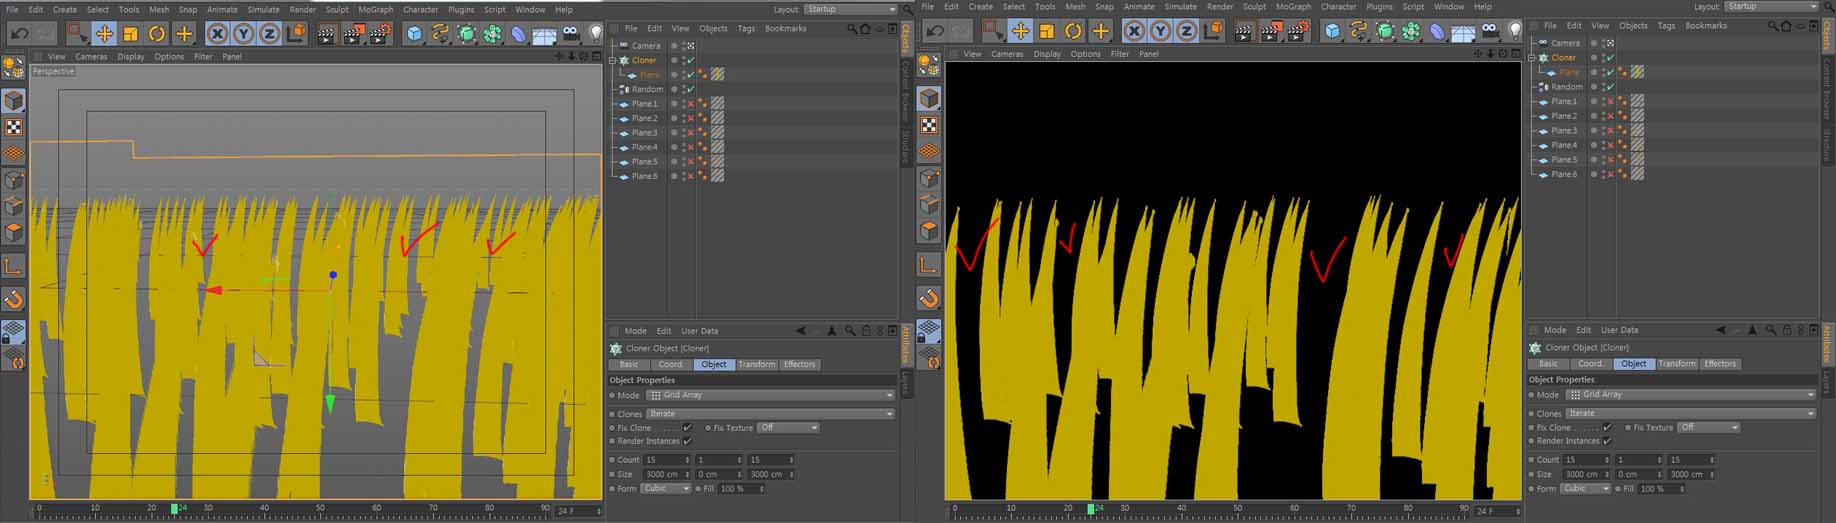Image resolution: width=1836 pixels, height=523 pixels.
Task: Select the Rotate tool in right window
Action: tap(1073, 32)
